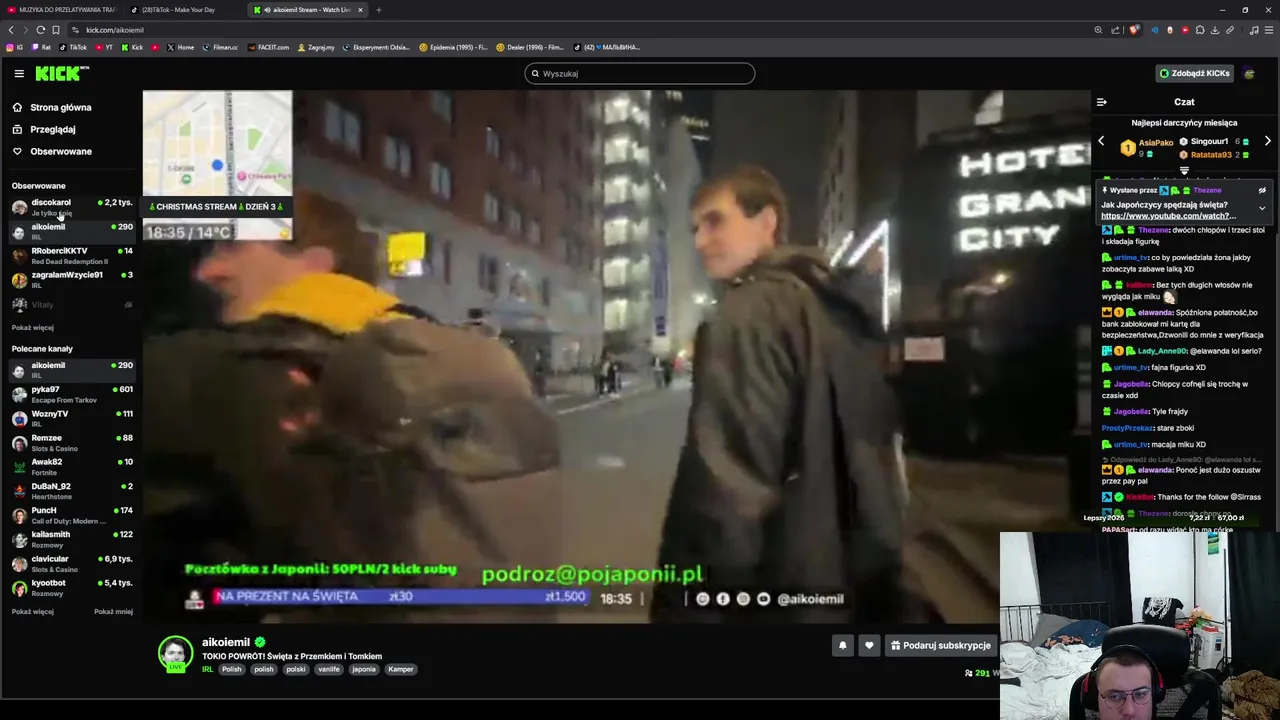Open clavicular recommended channel
Screen dimensions: 1280x720
70,563
